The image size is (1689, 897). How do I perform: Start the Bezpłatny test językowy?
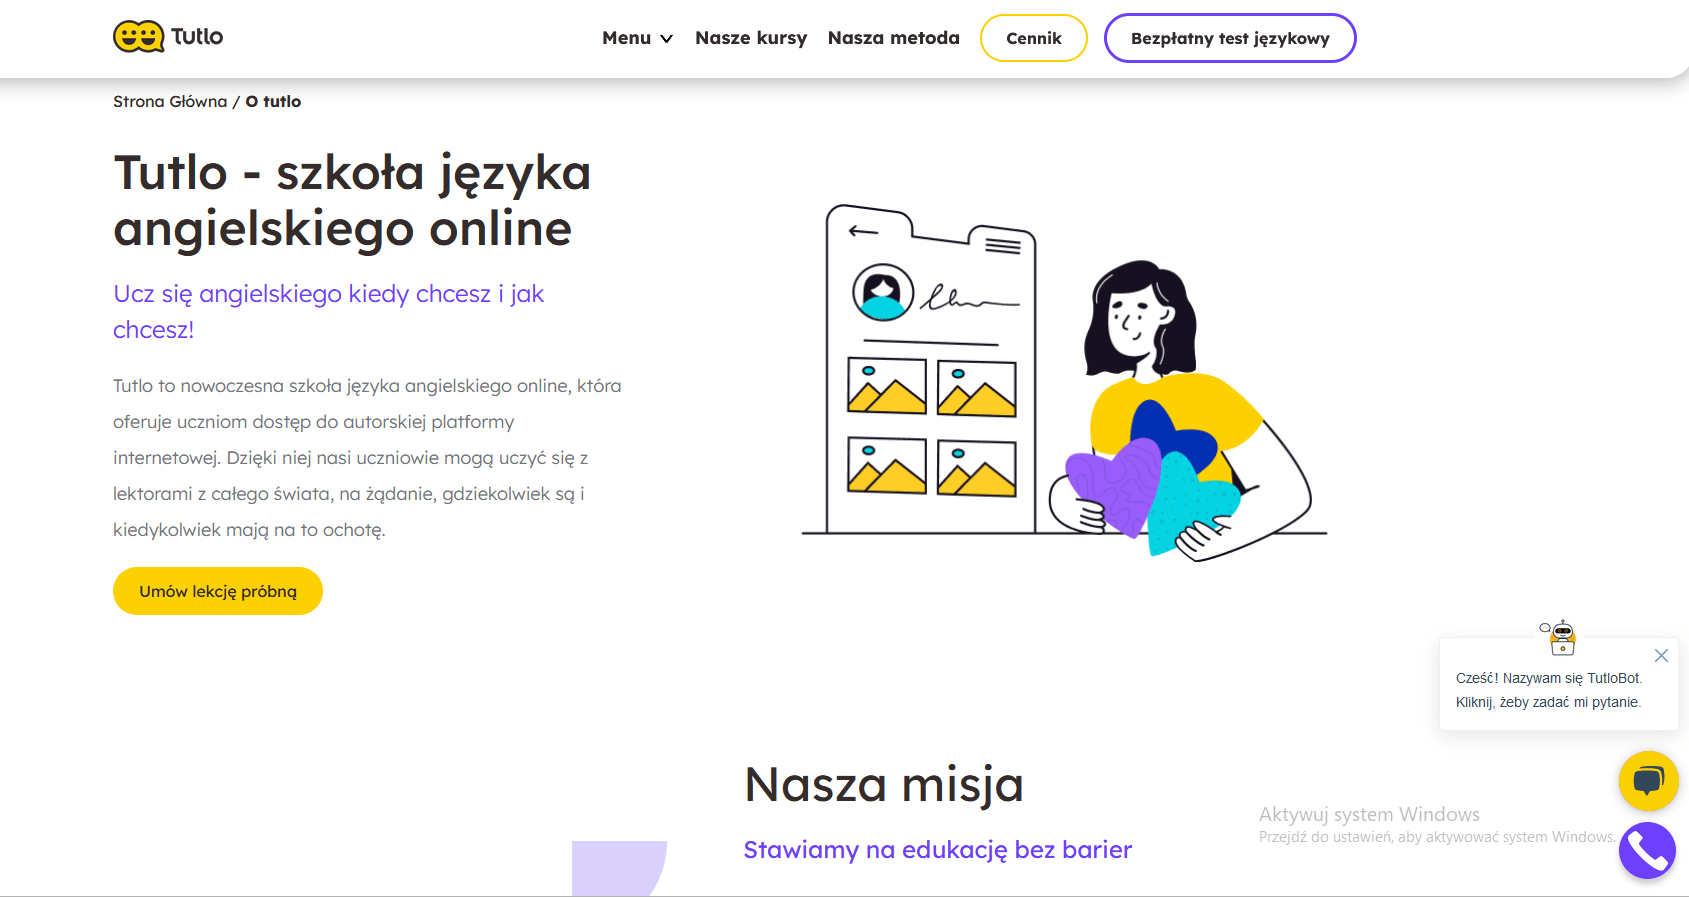pyautogui.click(x=1229, y=38)
